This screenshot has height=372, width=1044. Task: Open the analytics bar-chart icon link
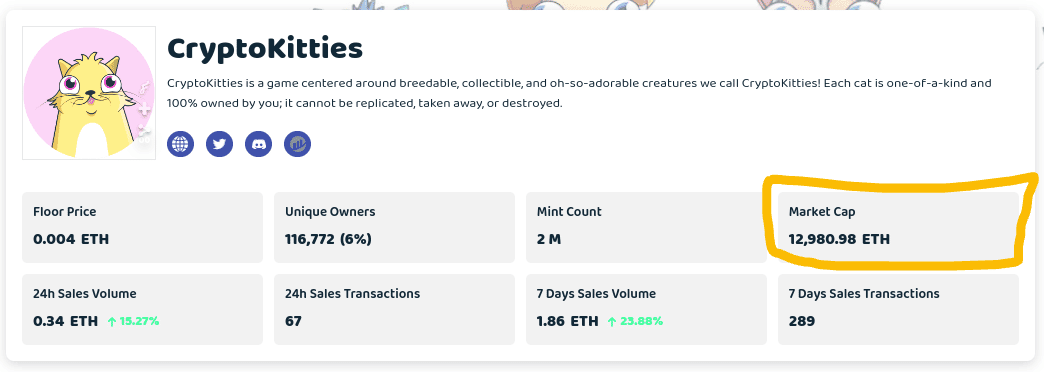(298, 144)
